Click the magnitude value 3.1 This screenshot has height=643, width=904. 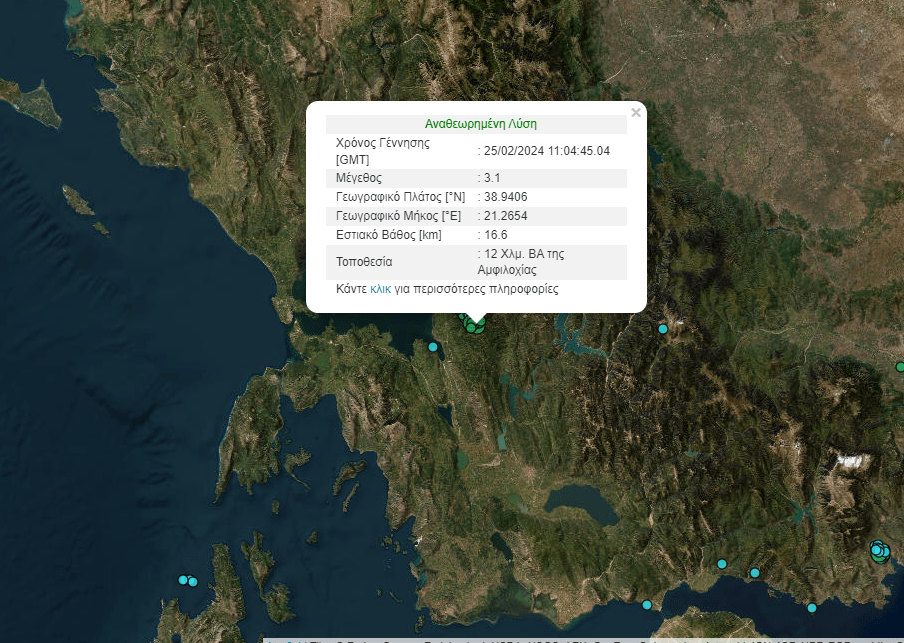coord(492,178)
